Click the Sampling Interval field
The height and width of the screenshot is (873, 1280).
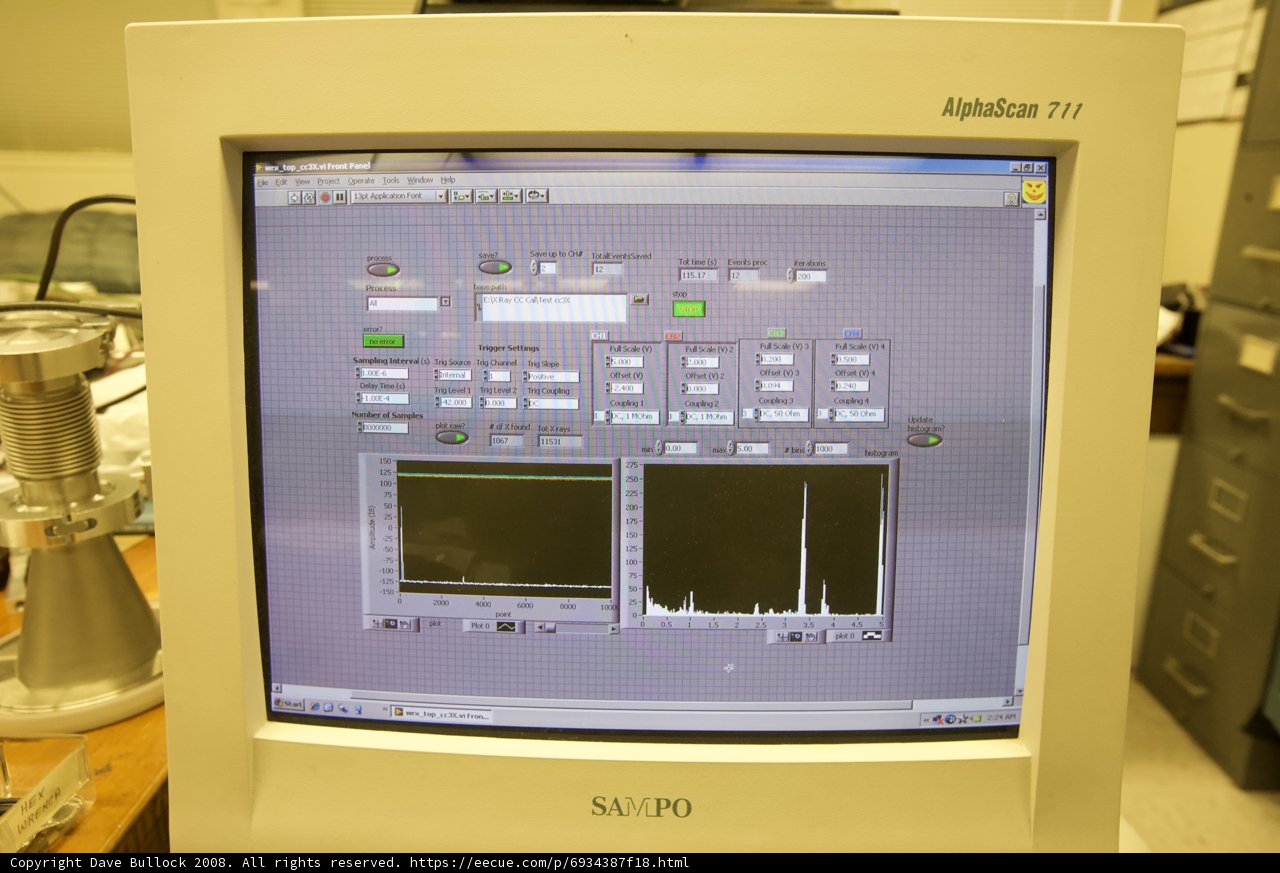pyautogui.click(x=383, y=373)
